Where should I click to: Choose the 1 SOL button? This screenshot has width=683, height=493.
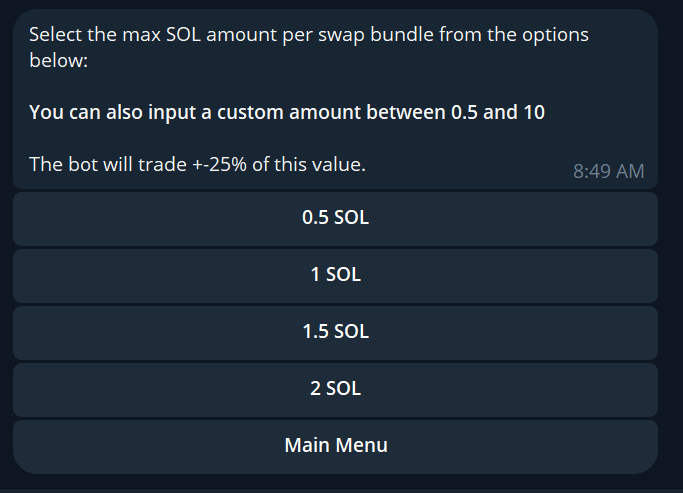[x=335, y=275]
